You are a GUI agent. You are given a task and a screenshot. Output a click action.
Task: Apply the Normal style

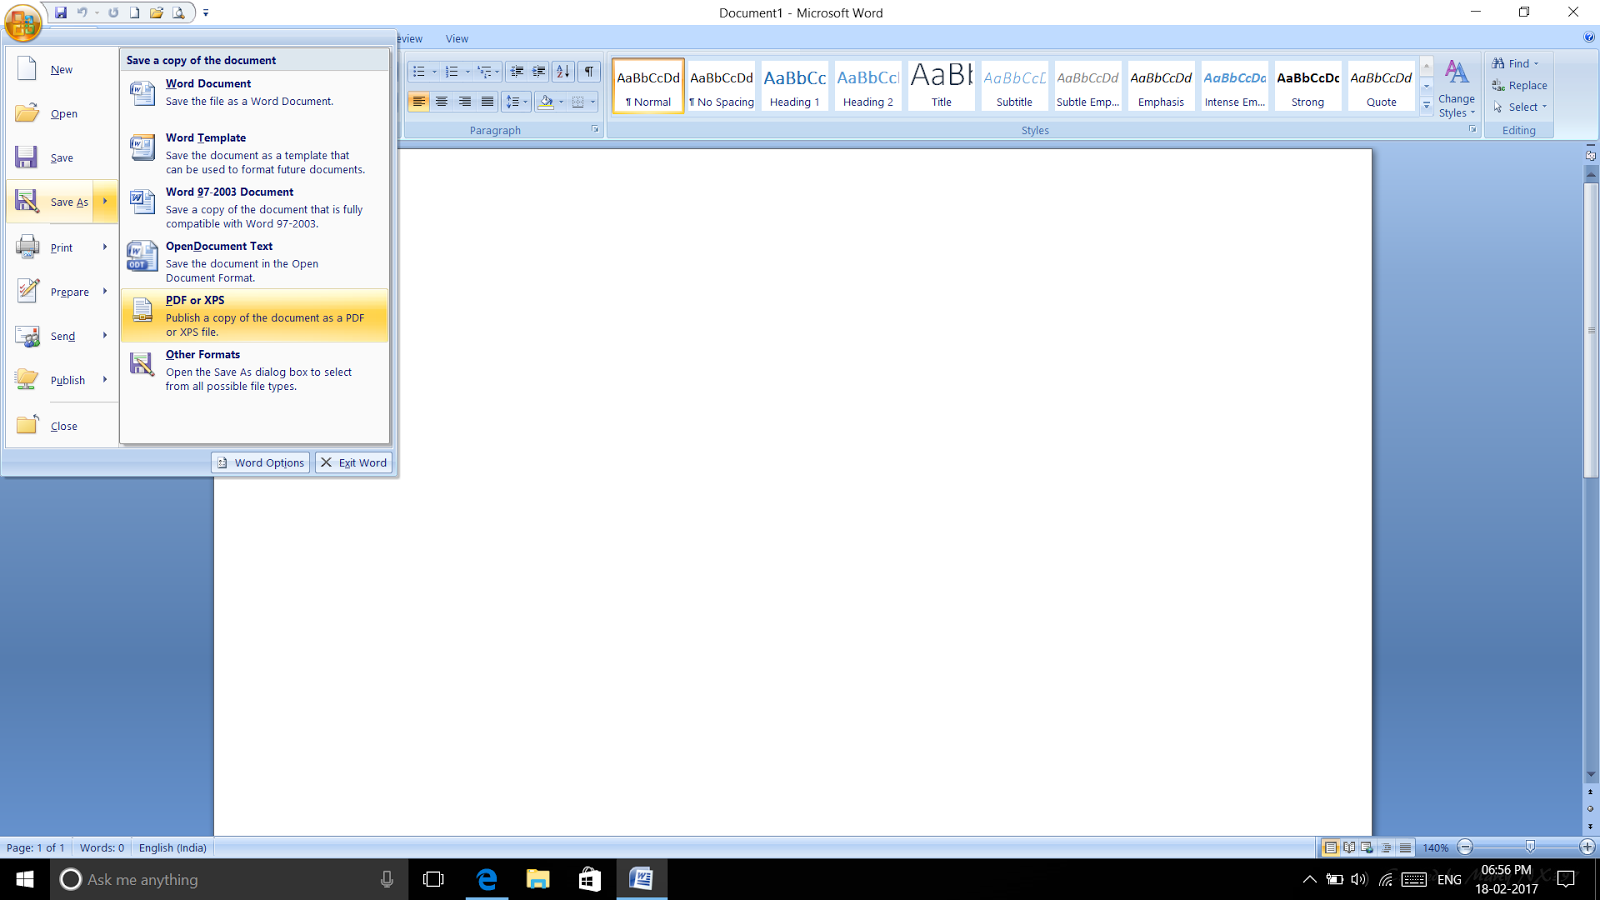point(648,85)
